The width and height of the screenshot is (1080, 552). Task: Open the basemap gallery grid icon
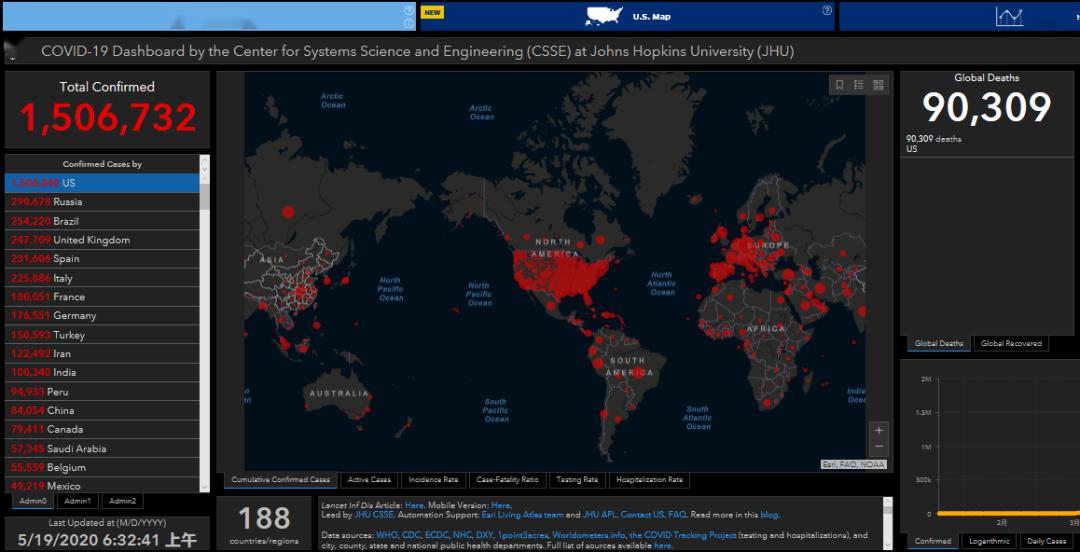878,85
